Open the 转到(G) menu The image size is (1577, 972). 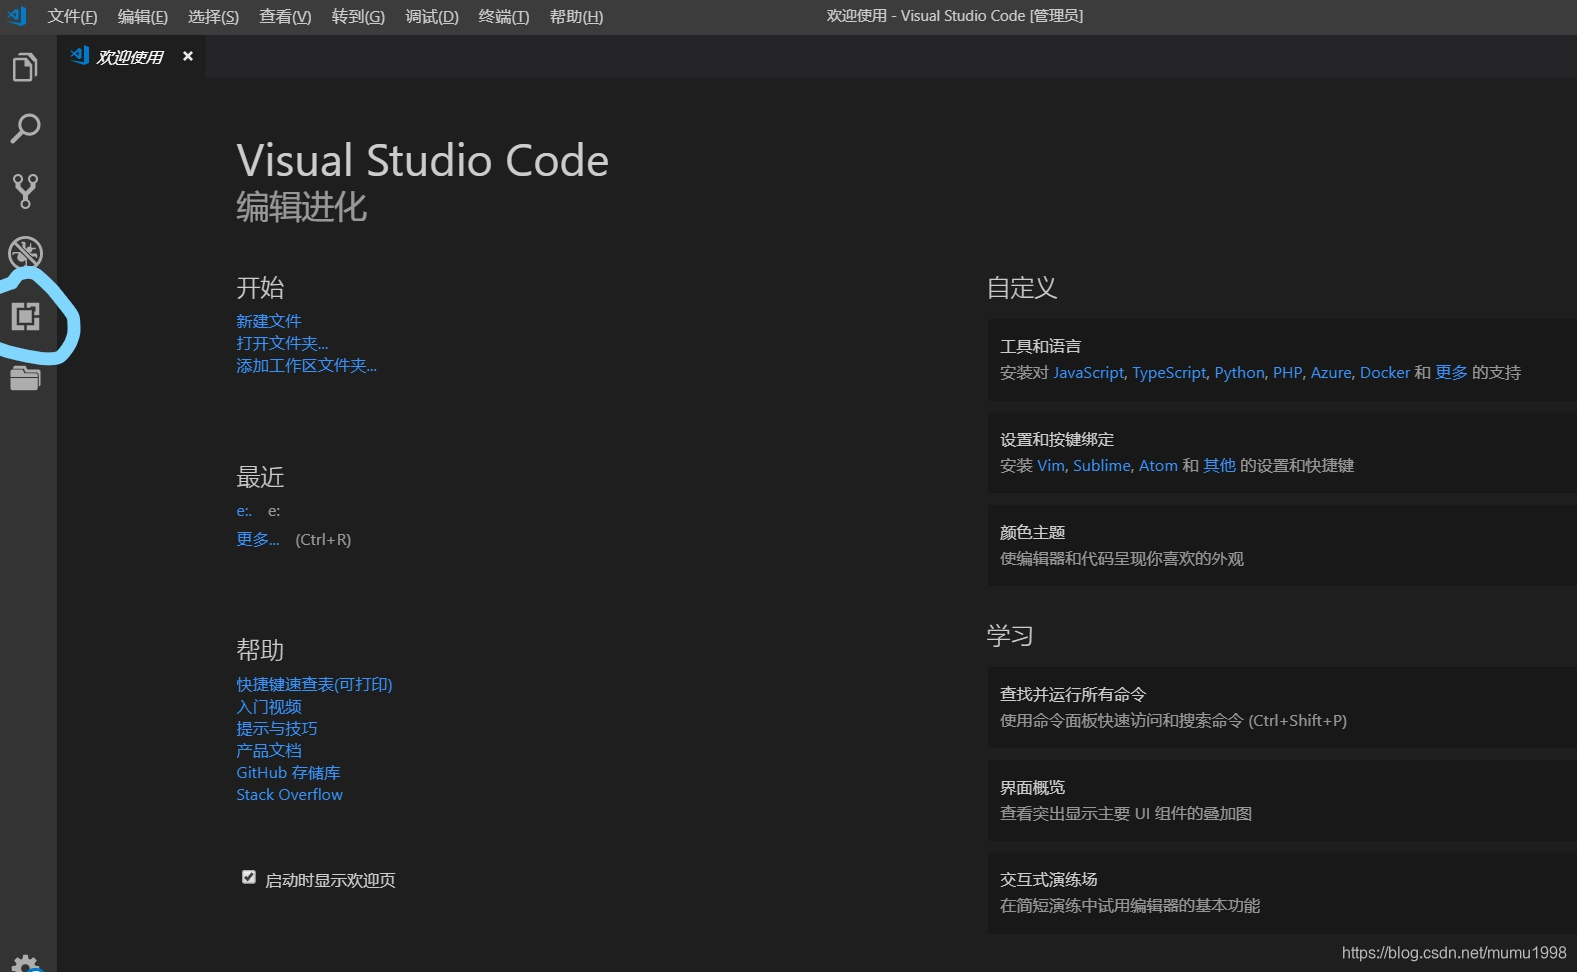358,17
